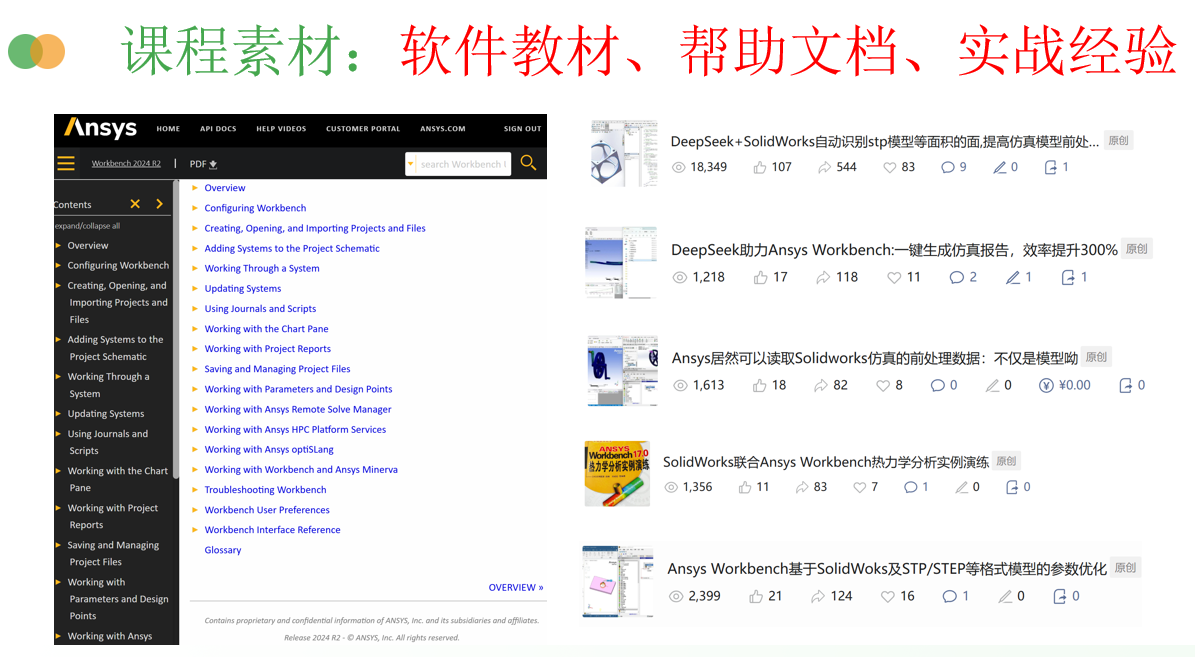Click the Contents panel next arrow
The height and width of the screenshot is (657, 1195).
coord(159,204)
